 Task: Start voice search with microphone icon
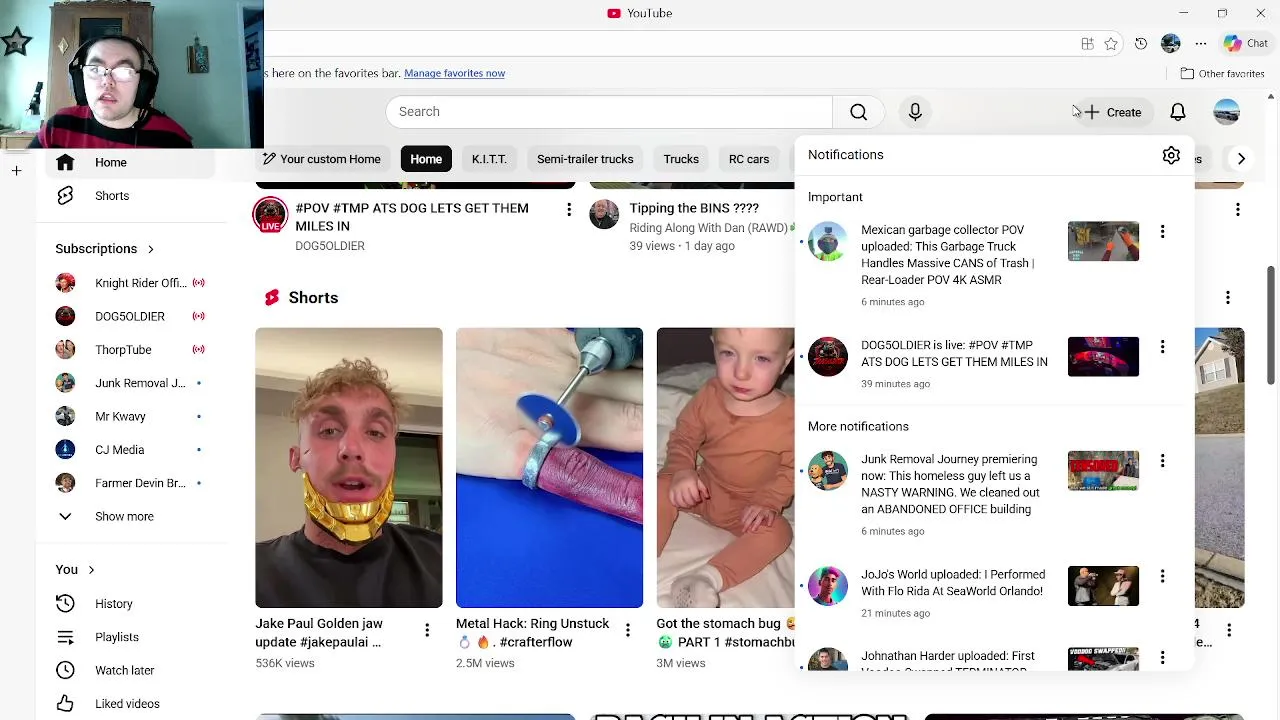coord(915,112)
